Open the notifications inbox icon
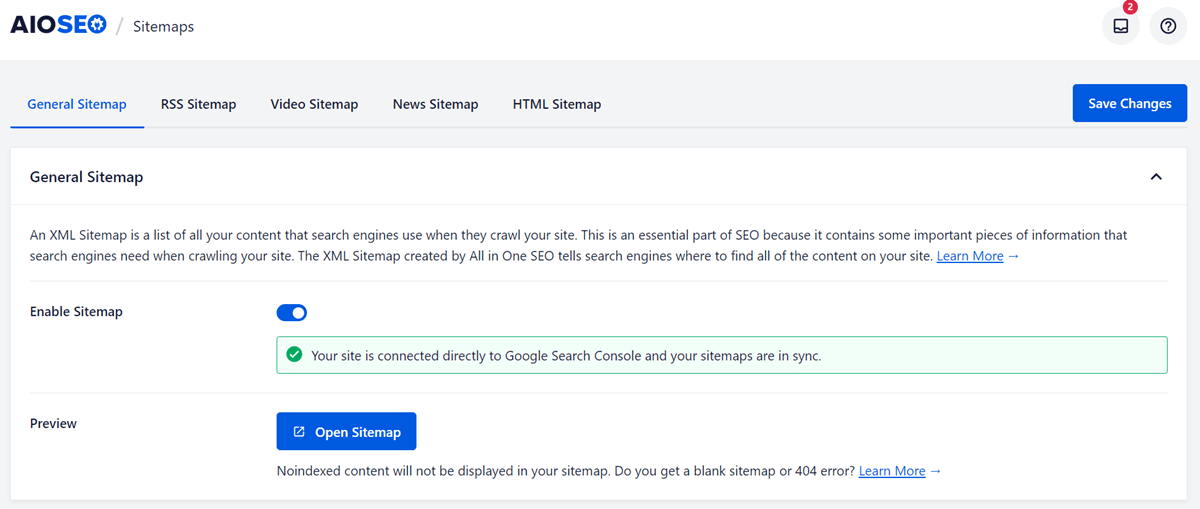 (x=1120, y=27)
